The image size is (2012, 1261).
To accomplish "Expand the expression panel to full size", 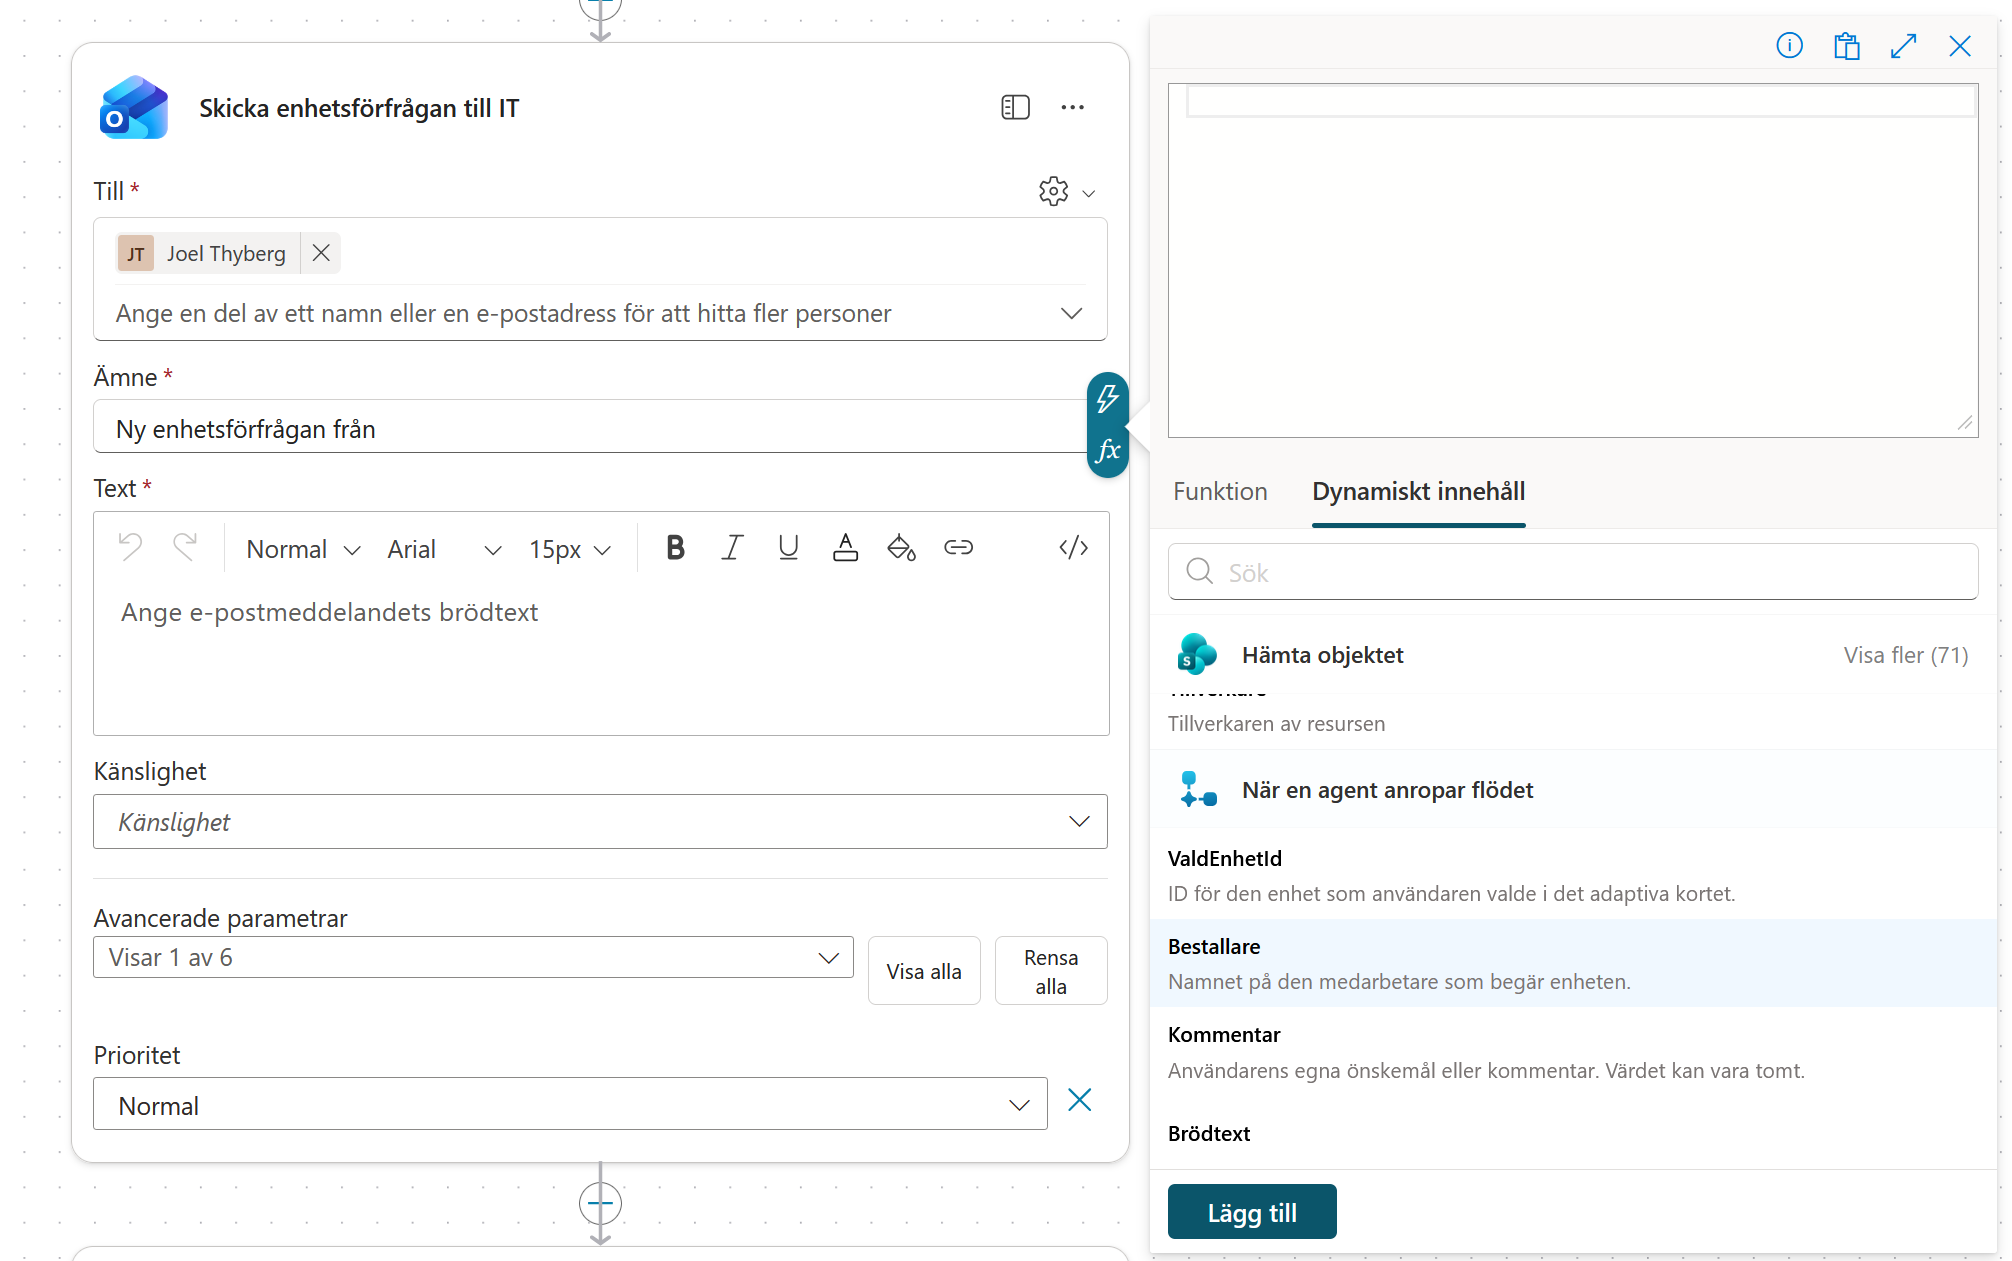I will pyautogui.click(x=1903, y=45).
